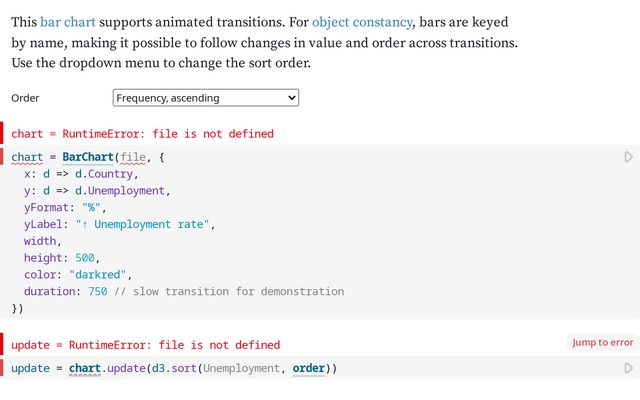Click the yFormat "%" string in code
The width and height of the screenshot is (640, 400).
(93, 207)
